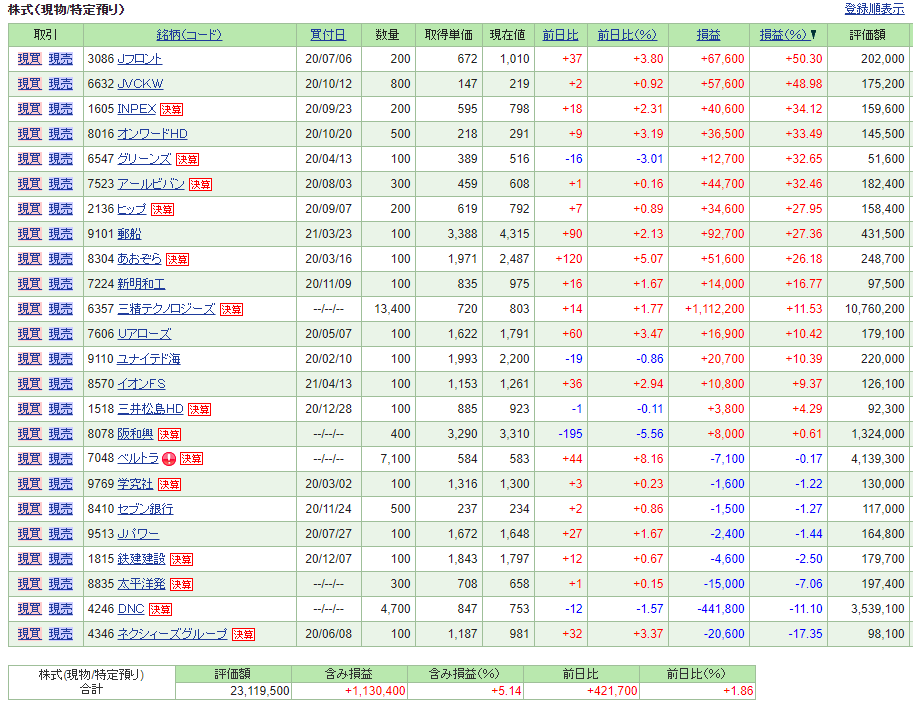Click the 決算 badge next to 阪和興
Screen dimensions: 913x704
coord(169,435)
